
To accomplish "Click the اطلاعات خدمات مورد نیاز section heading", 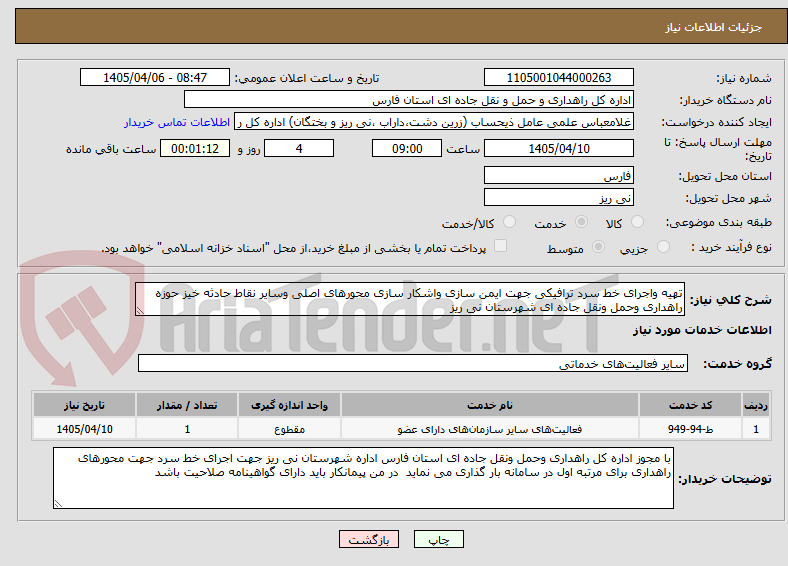I will (x=702, y=330).
